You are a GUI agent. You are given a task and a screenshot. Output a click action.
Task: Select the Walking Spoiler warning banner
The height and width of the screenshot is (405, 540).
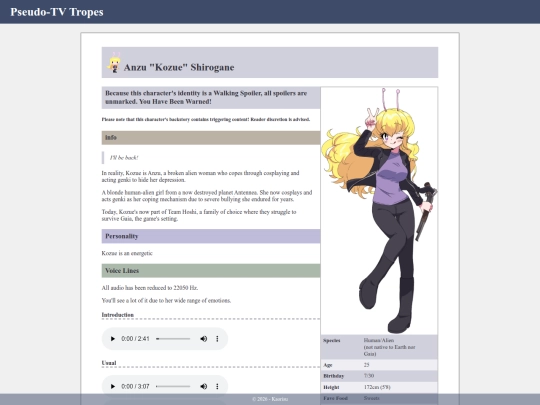click(x=211, y=97)
